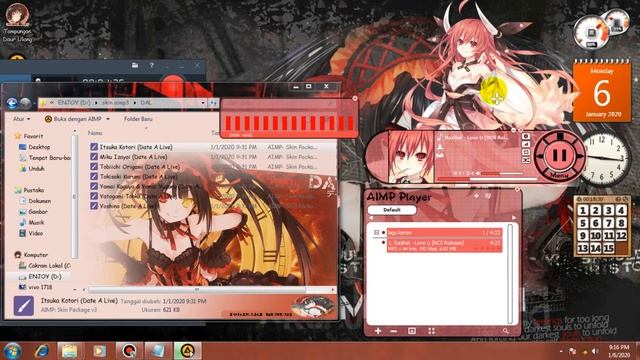Click the 'Buka dengan AIMP' button
The height and width of the screenshot is (360, 640).
click(73, 119)
